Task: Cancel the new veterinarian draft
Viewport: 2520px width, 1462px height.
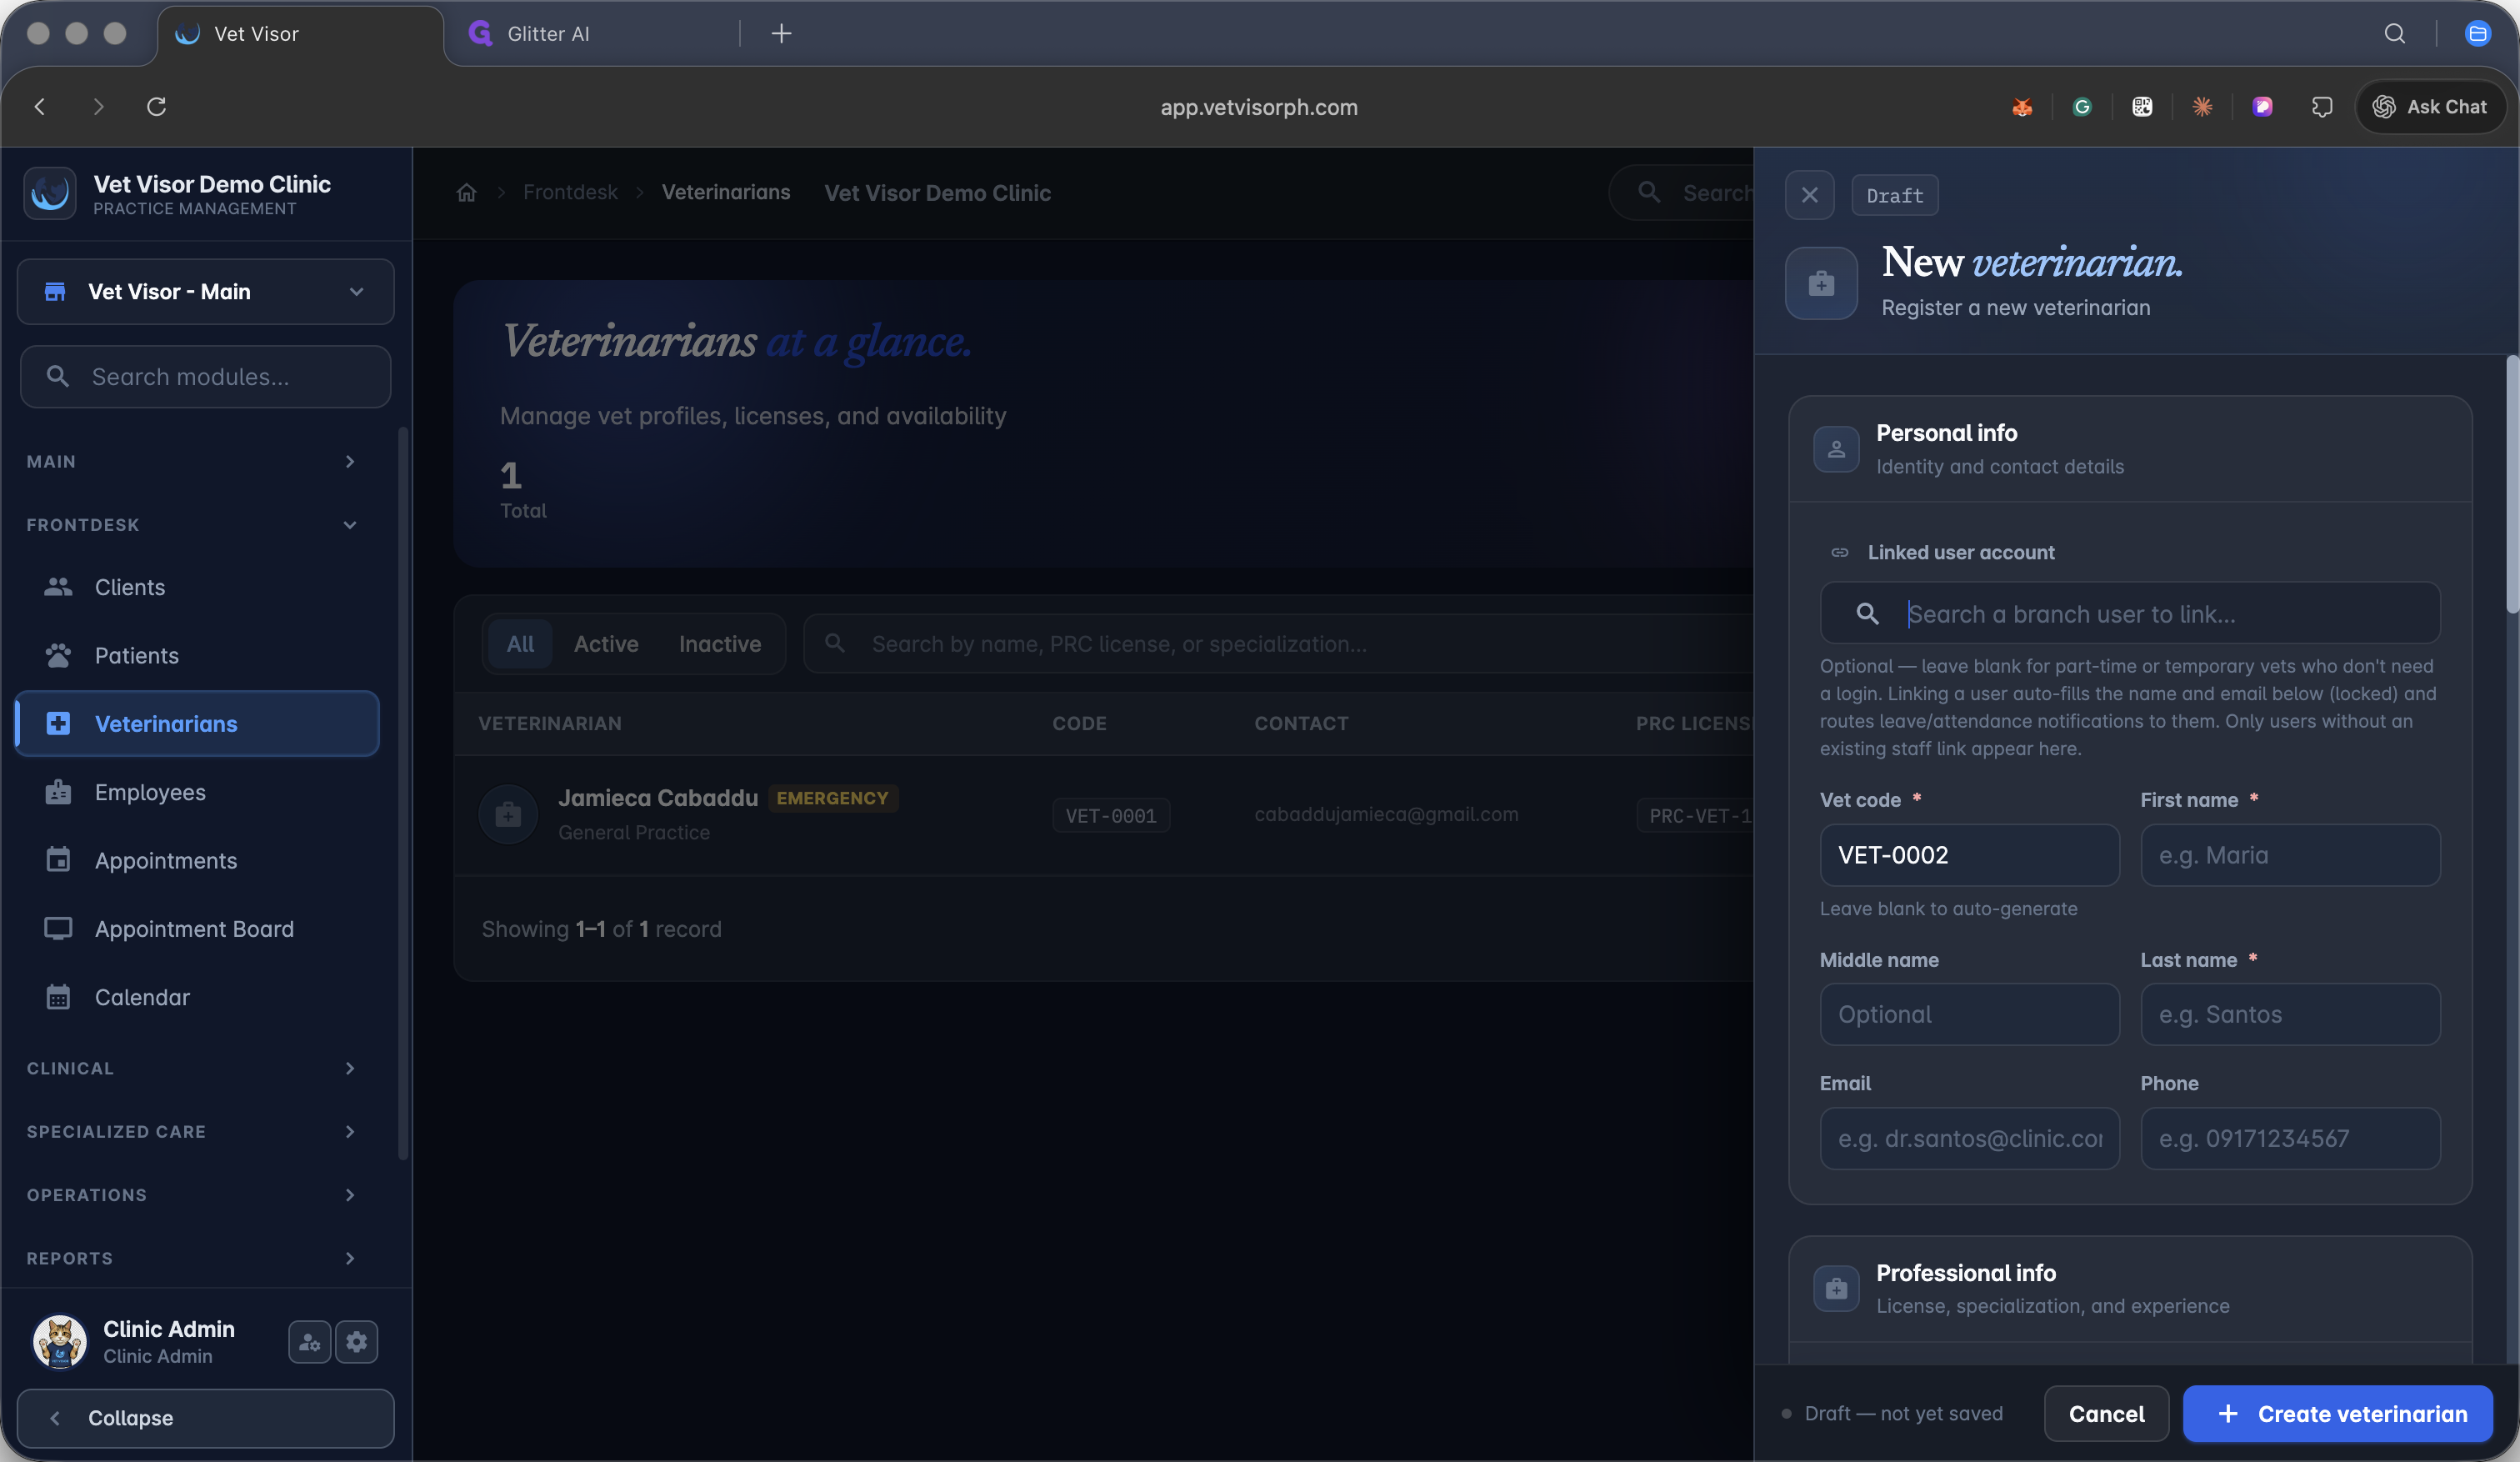Action: coord(2106,1414)
